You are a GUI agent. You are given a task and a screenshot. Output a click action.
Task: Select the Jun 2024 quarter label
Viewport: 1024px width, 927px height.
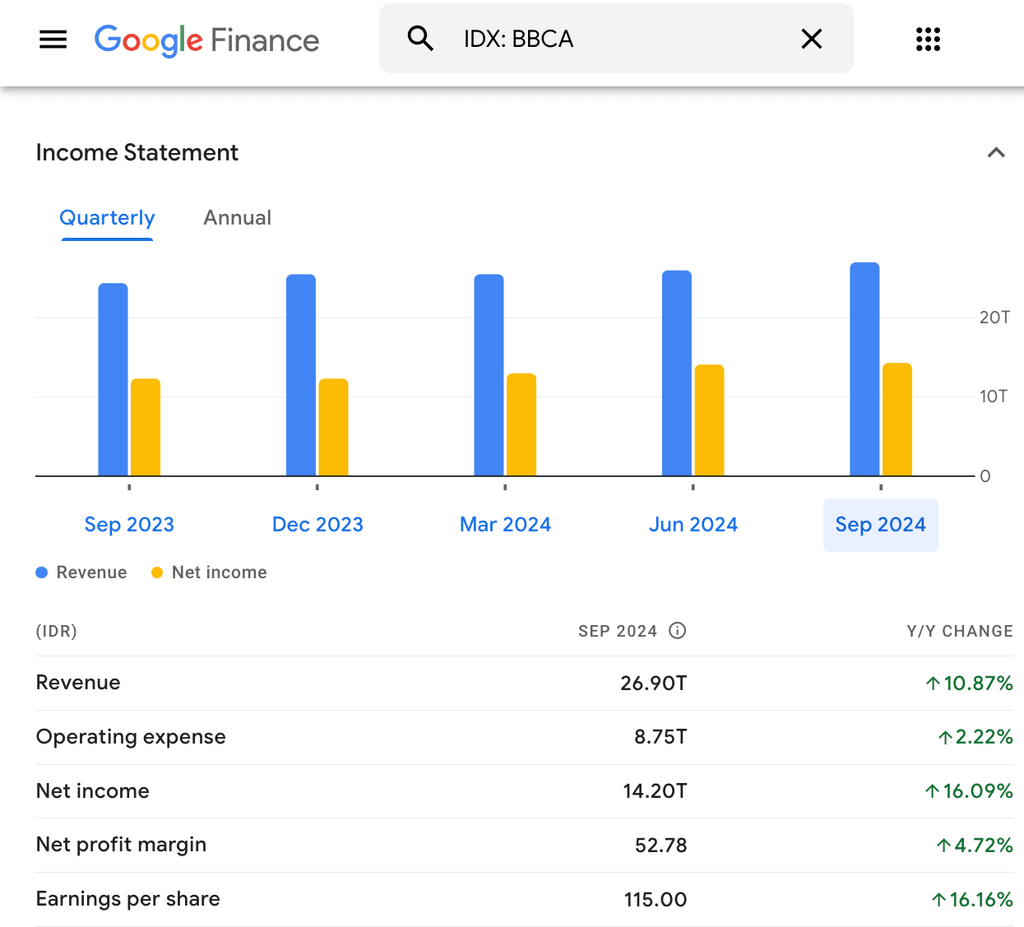click(x=693, y=524)
